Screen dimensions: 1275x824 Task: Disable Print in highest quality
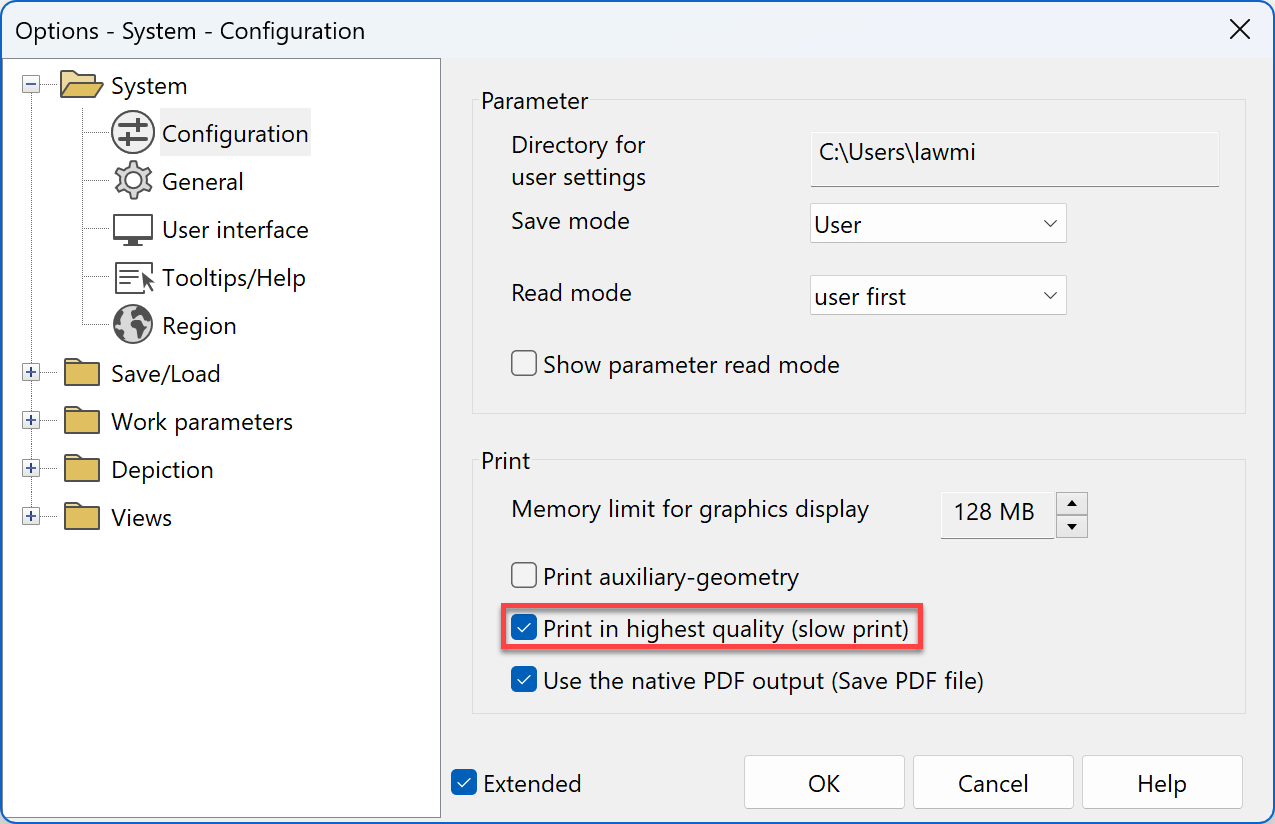tap(523, 627)
